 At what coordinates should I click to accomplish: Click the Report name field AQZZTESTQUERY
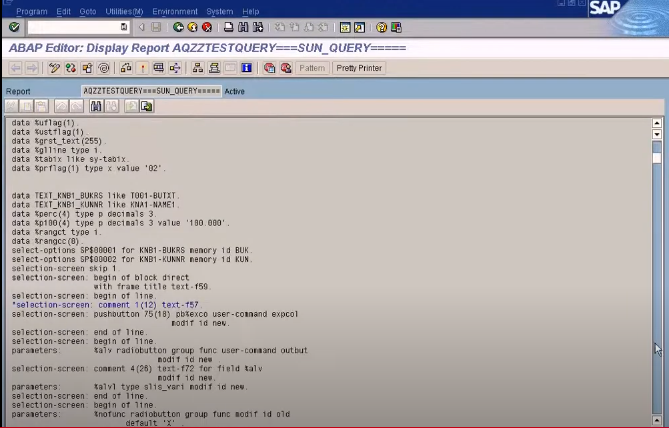pyautogui.click(x=151, y=91)
